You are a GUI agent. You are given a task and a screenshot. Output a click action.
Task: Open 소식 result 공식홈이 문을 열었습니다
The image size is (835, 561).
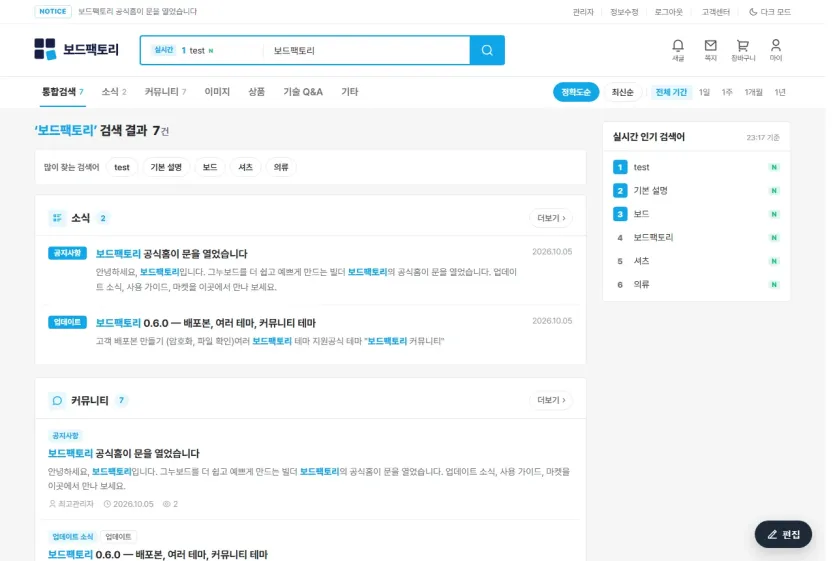[171, 254]
